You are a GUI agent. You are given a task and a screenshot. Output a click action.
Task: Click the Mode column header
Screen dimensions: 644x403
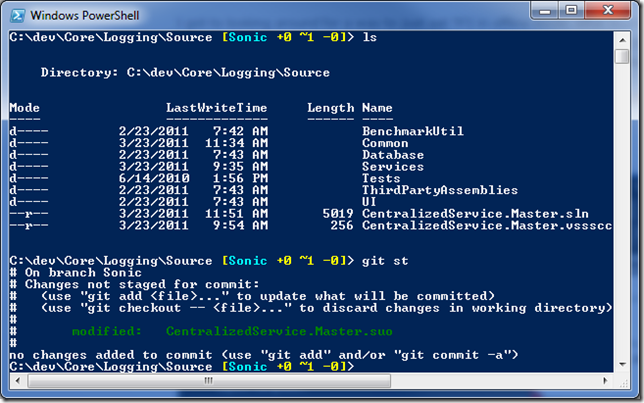tap(25, 108)
